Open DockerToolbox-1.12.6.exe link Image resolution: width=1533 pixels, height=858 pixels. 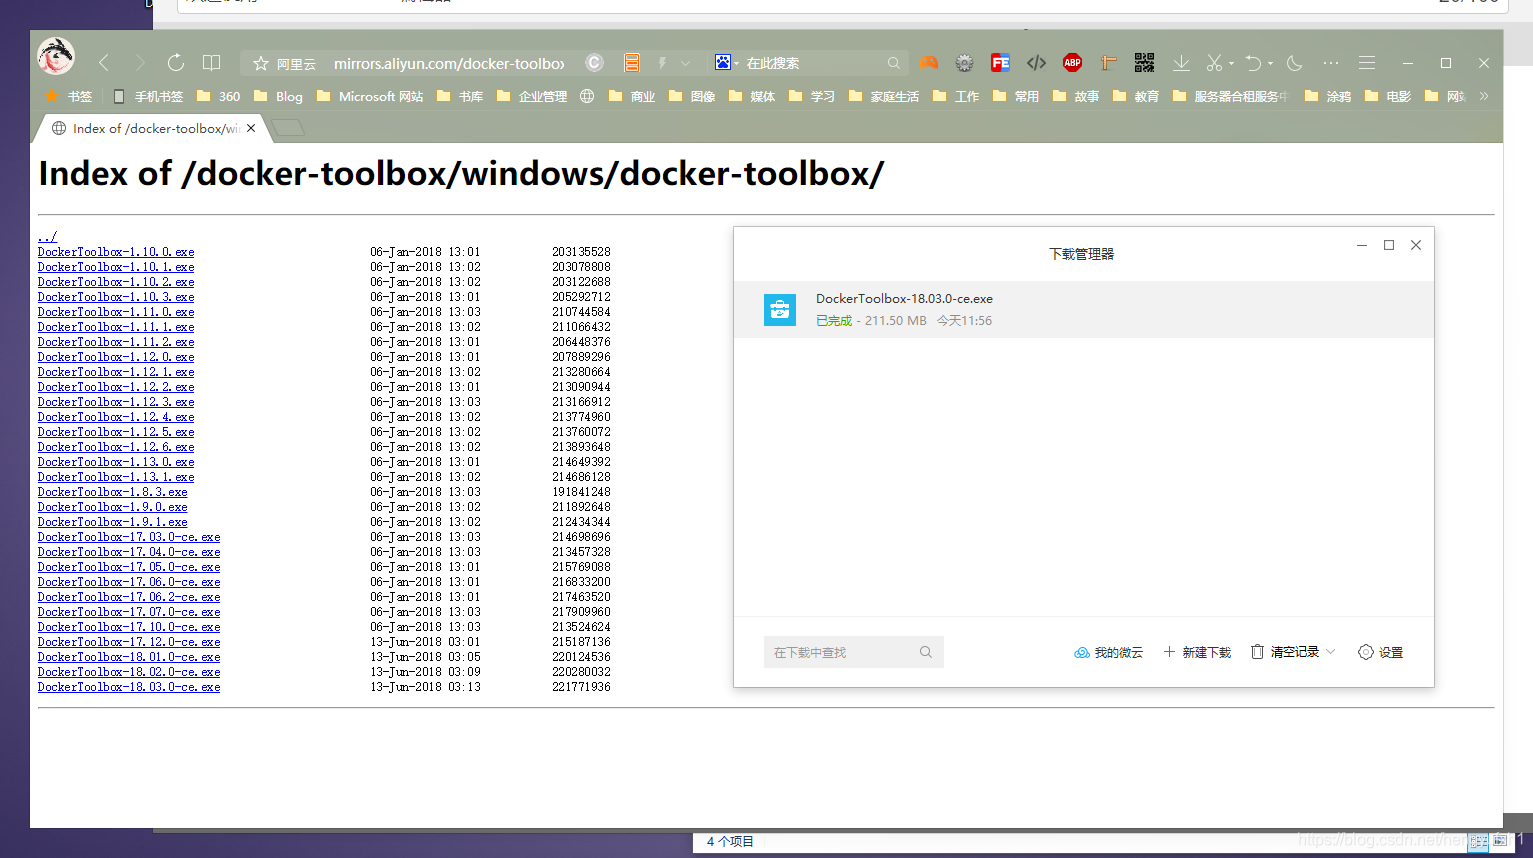(x=116, y=447)
